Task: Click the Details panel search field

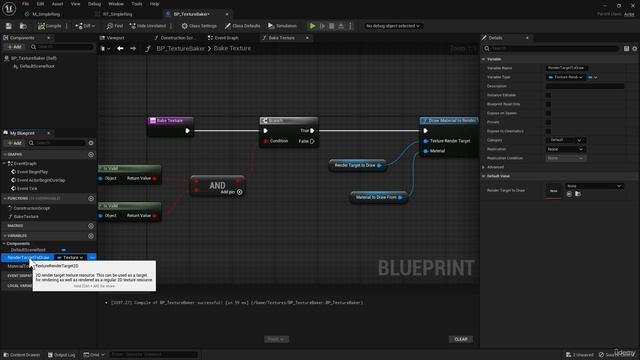Action: coord(551,48)
